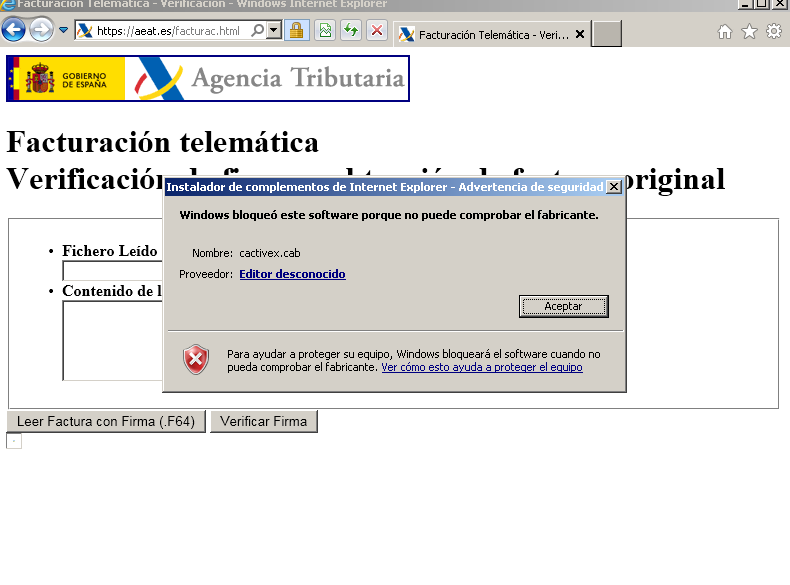790x585 pixels.
Task: Click the 'Proveedor:' label in dialog
Action: tap(206, 274)
